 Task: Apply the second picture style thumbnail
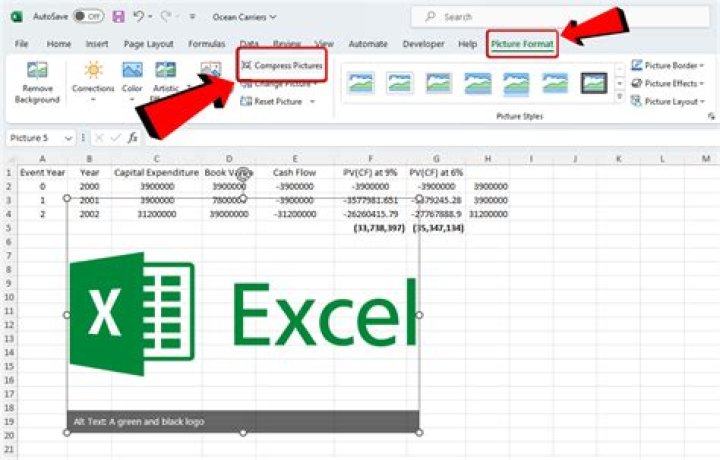coord(399,83)
